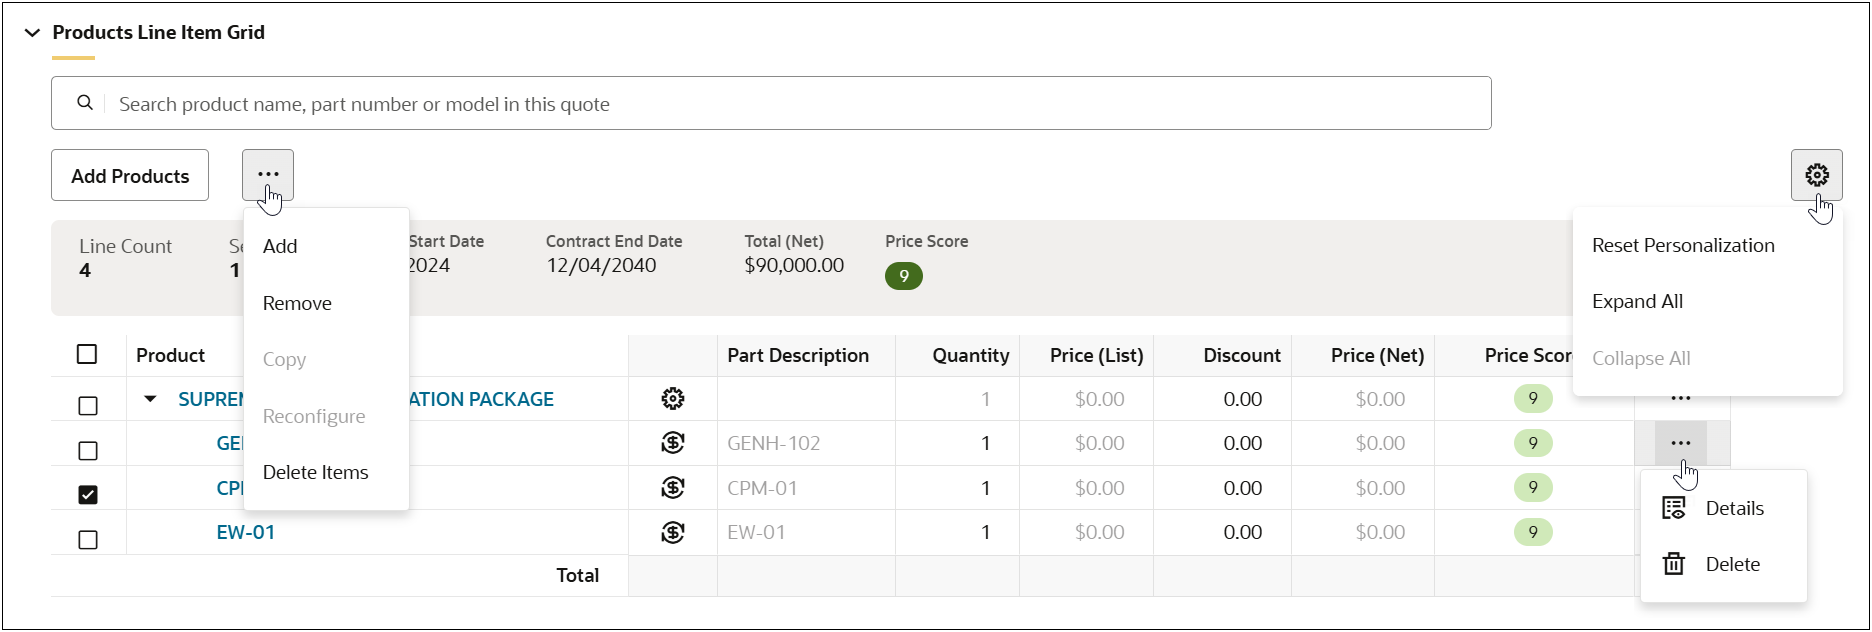
Task: Check the EW-01 row checkbox
Action: click(x=88, y=540)
